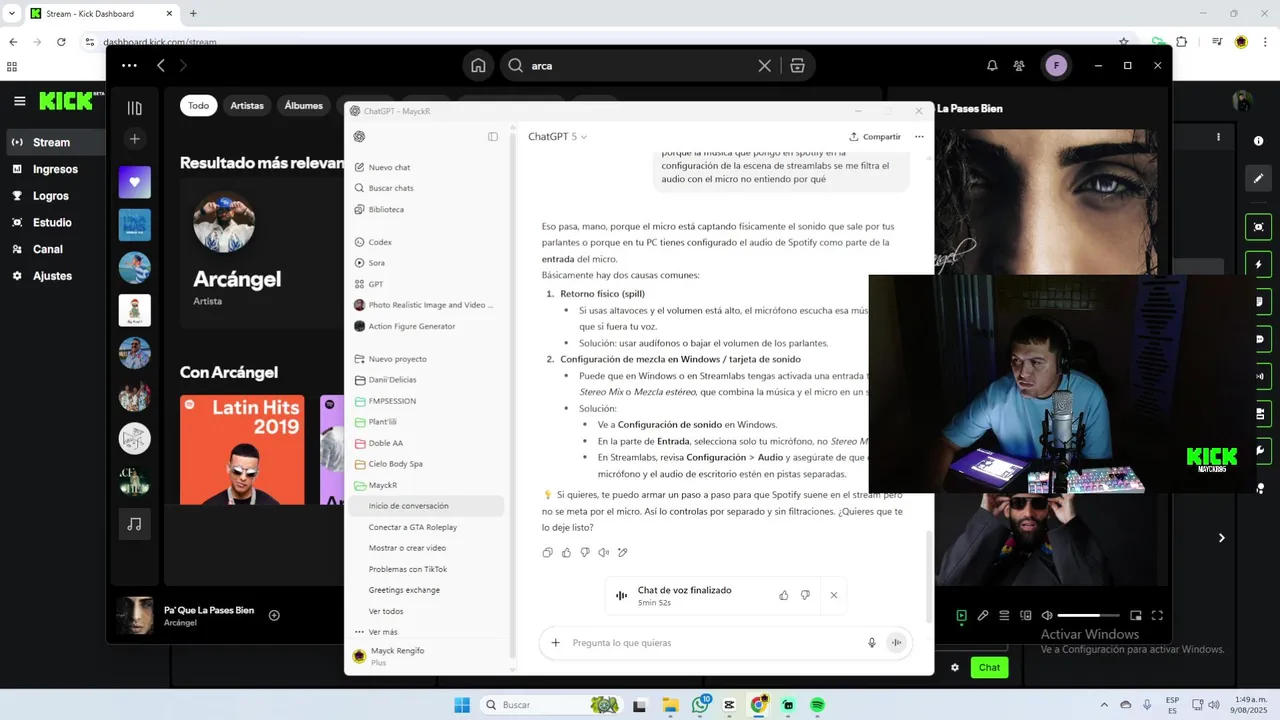Open the ChatGPT 5 model dropdown

pos(558,137)
